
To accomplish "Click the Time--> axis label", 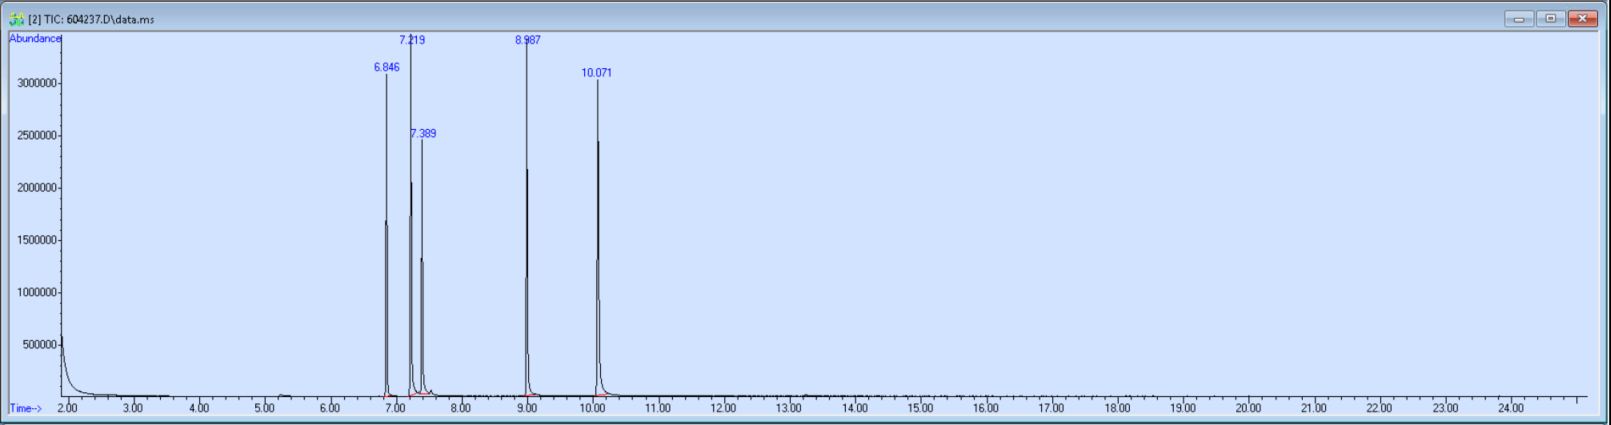I will 26,408.
